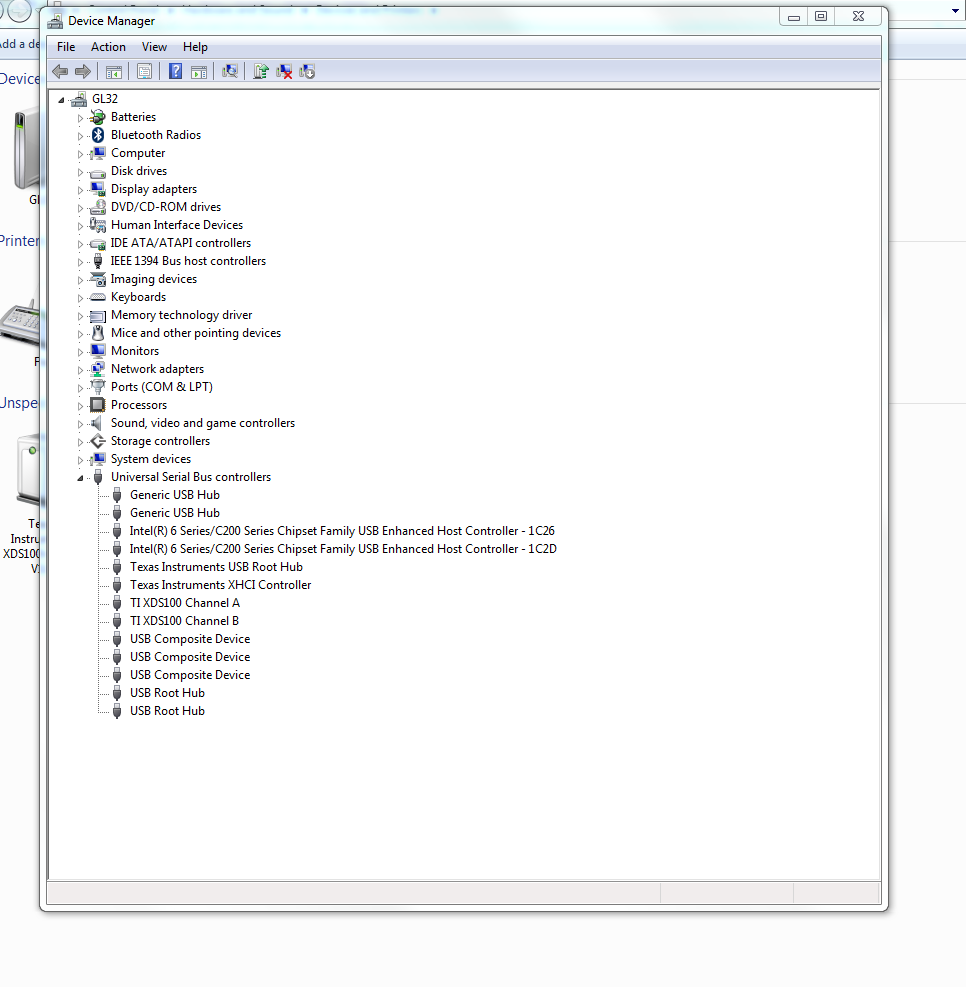Click the Processors chip icon
The height and width of the screenshot is (987, 966).
click(98, 405)
